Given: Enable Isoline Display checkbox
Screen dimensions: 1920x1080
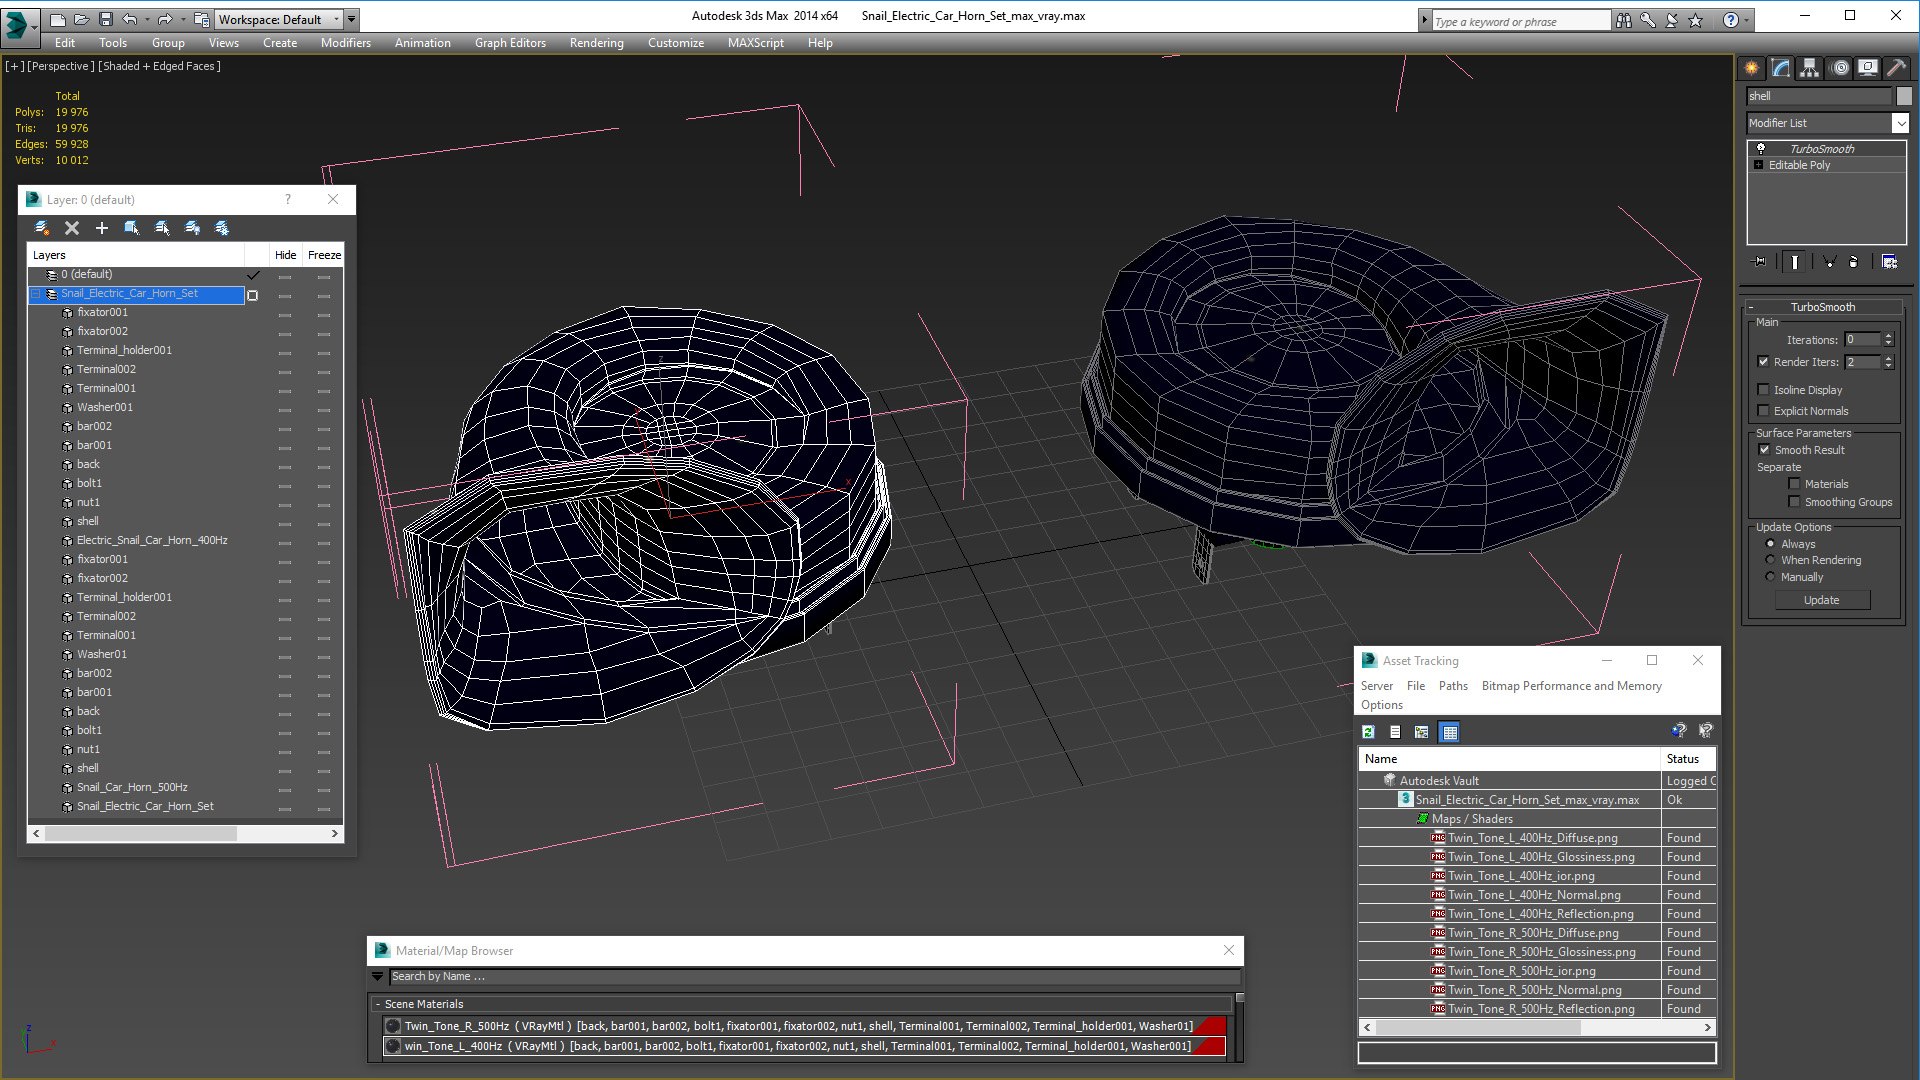Looking at the screenshot, I should pyautogui.click(x=1763, y=390).
